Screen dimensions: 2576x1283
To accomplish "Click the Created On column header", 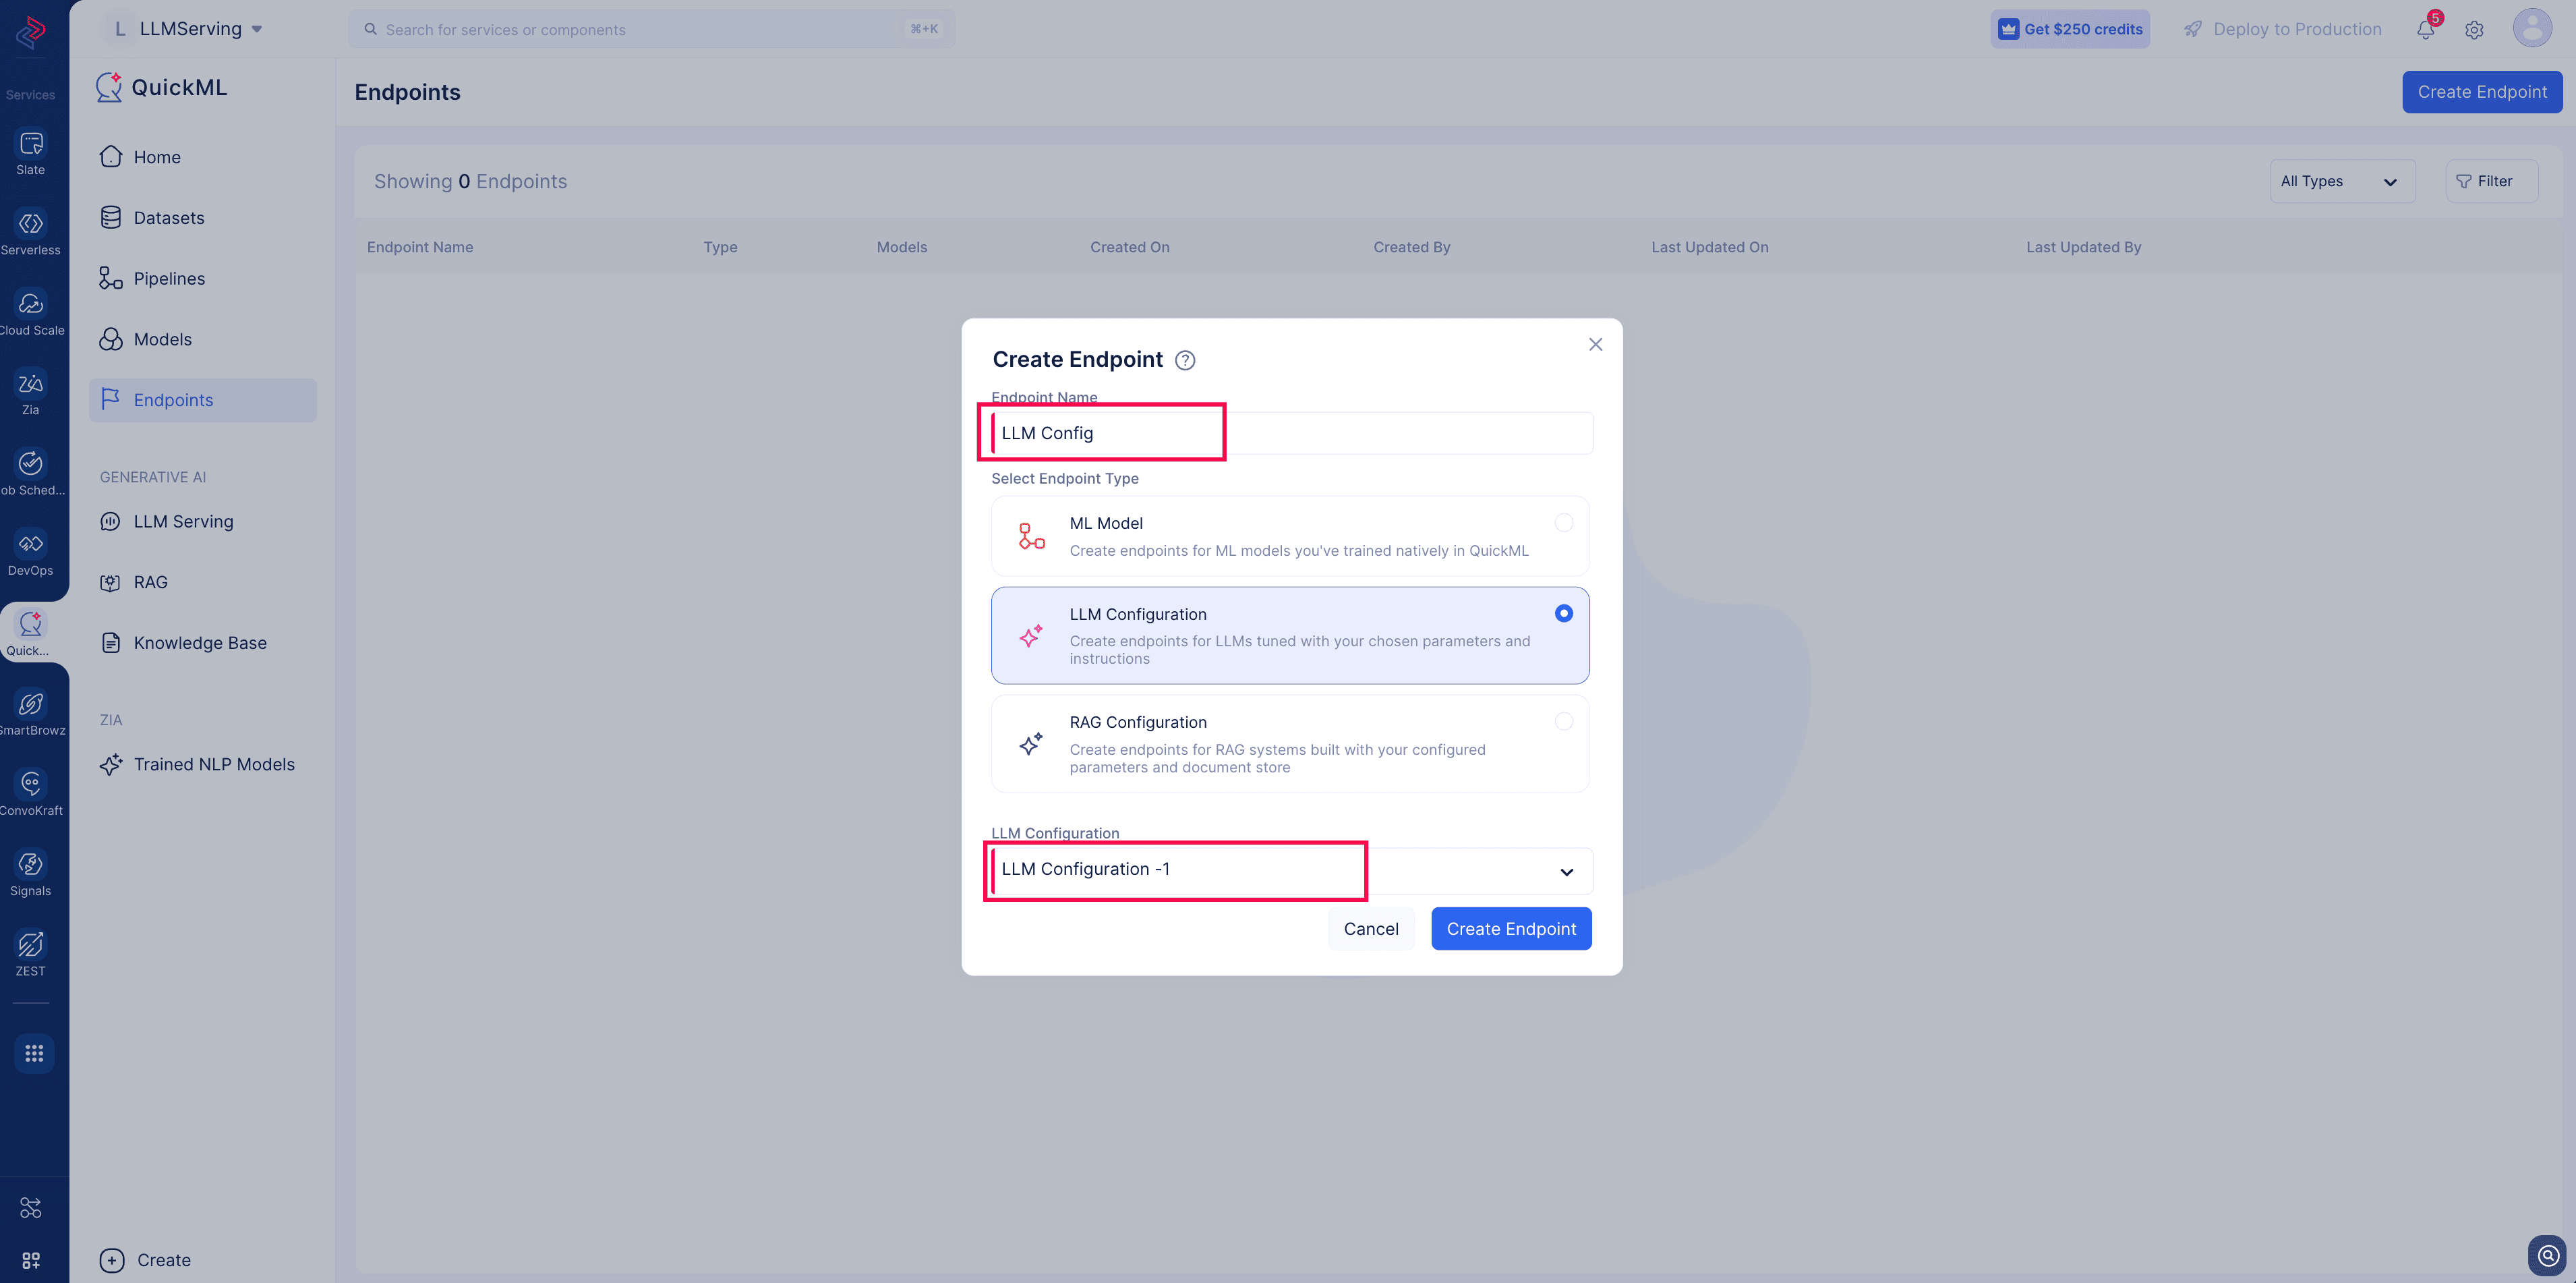I will (1129, 247).
